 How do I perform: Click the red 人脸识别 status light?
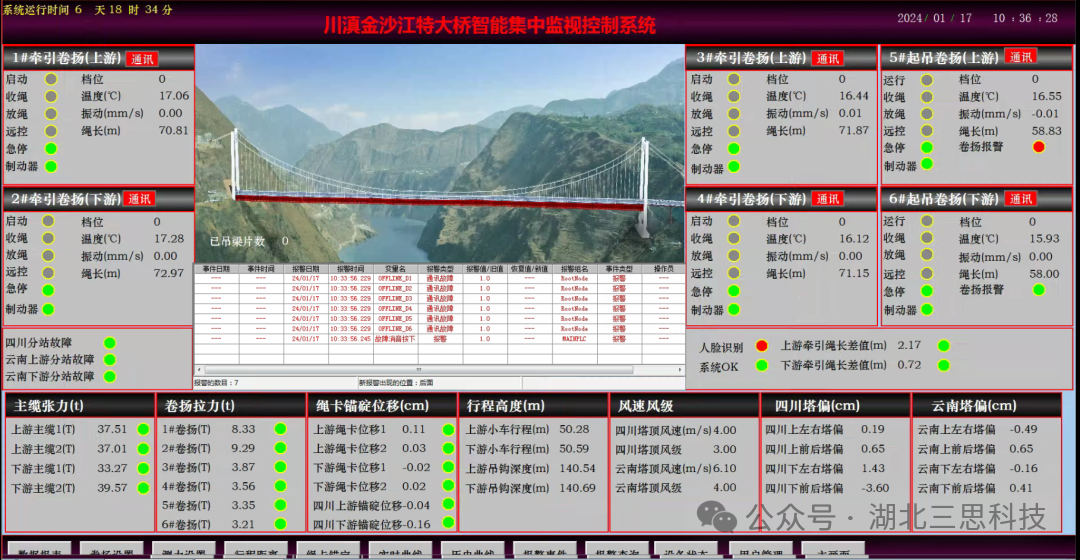762,346
